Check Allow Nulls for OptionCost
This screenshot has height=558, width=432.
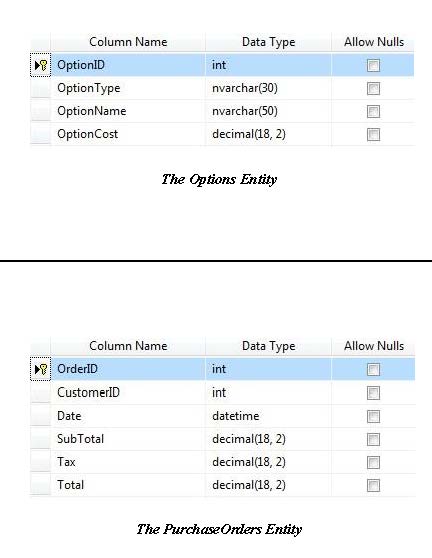click(373, 135)
